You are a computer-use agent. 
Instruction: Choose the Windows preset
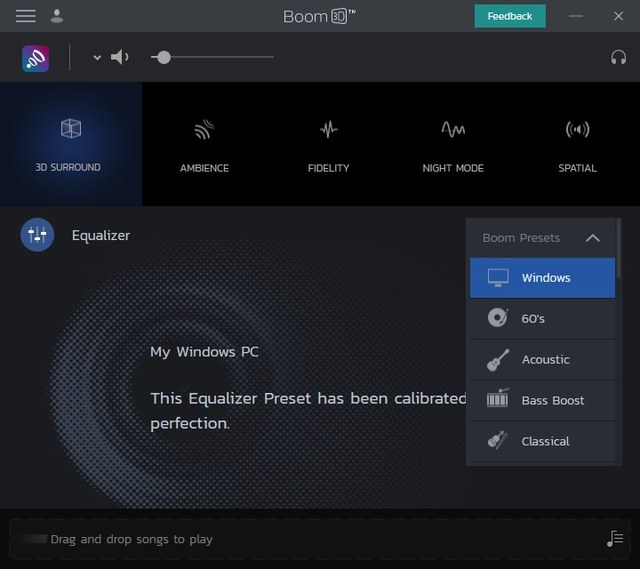pos(543,278)
